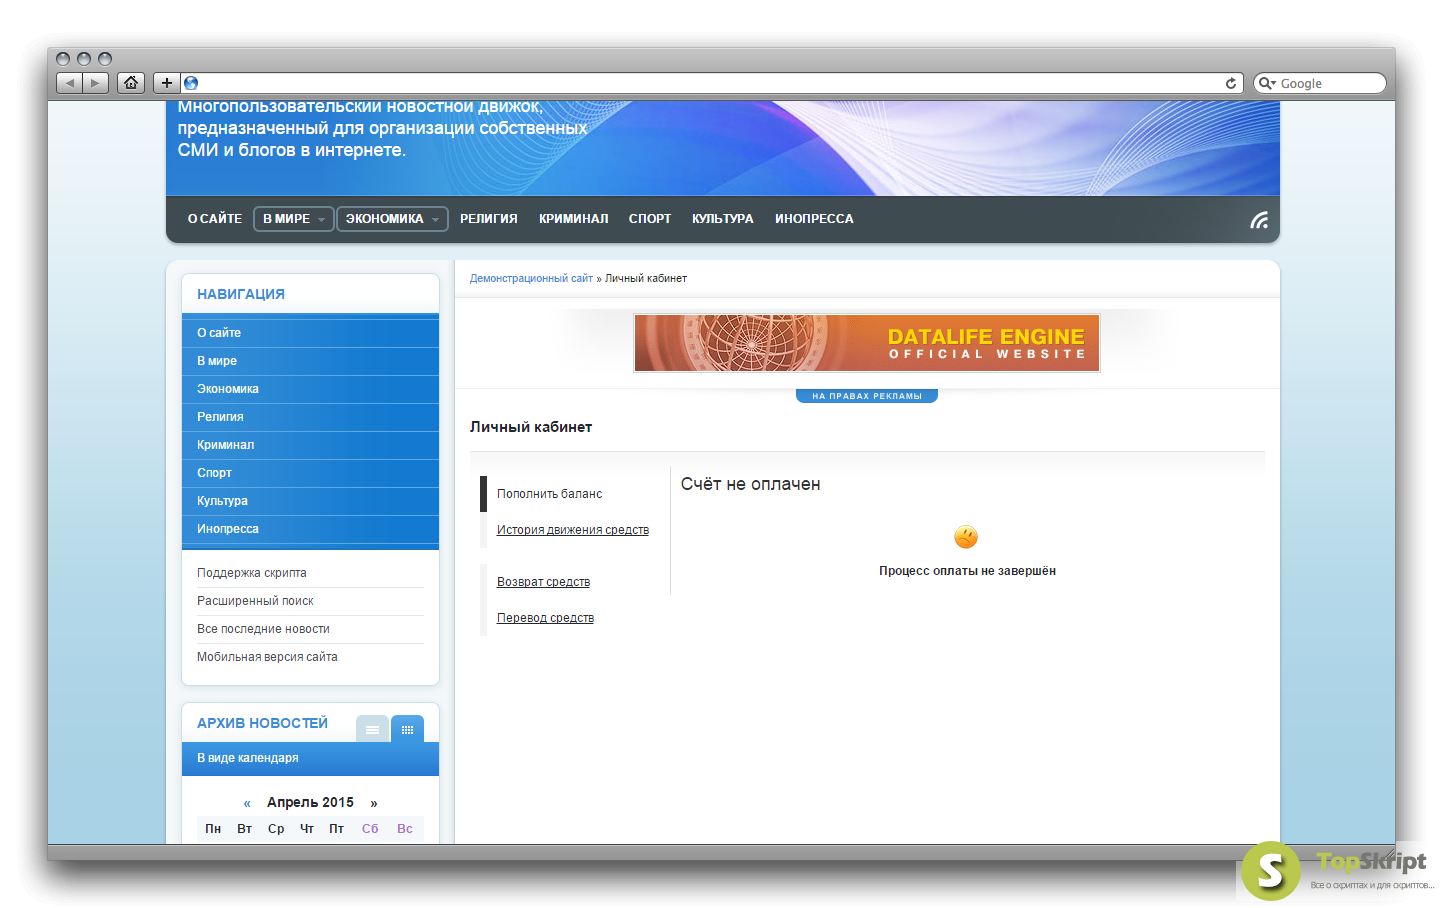Open Все последние новости link

(x=263, y=629)
